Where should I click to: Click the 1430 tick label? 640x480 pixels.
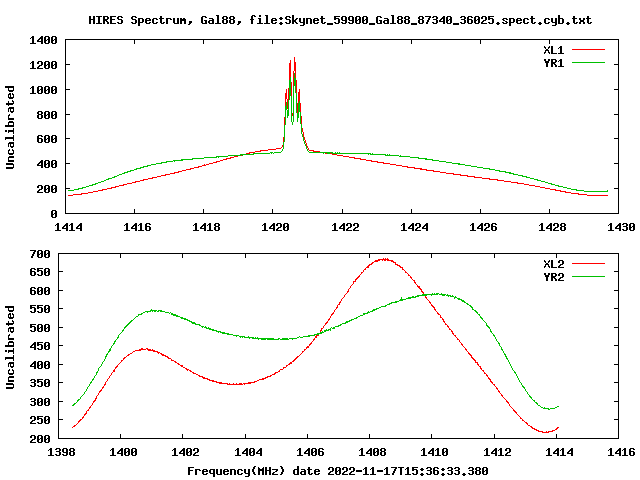(x=621, y=227)
